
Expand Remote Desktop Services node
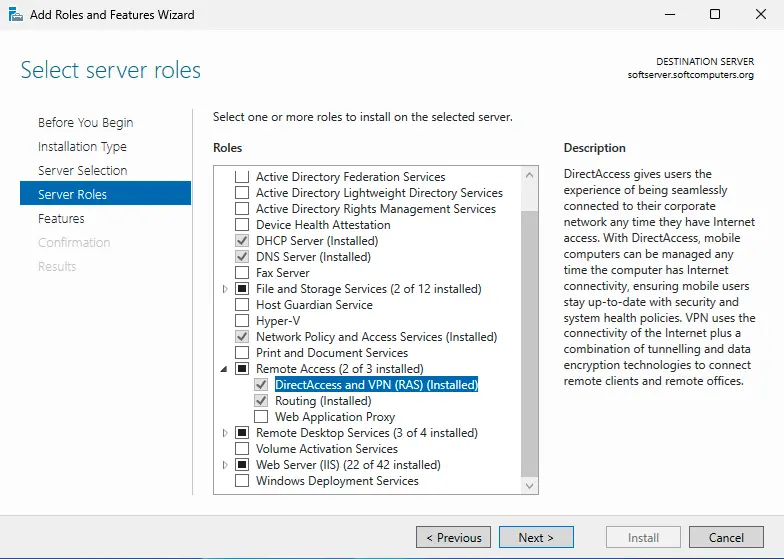tap(225, 433)
